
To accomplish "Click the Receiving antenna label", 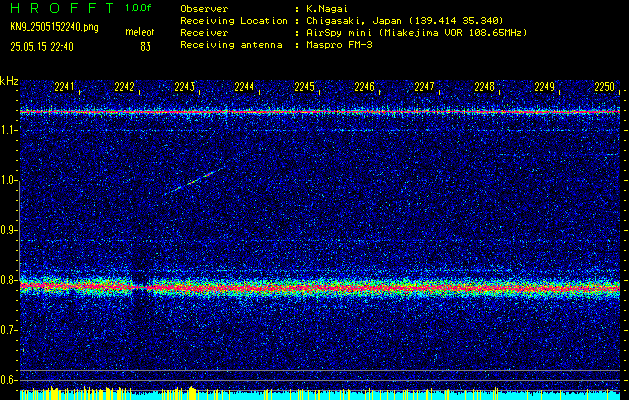I will click(231, 45).
